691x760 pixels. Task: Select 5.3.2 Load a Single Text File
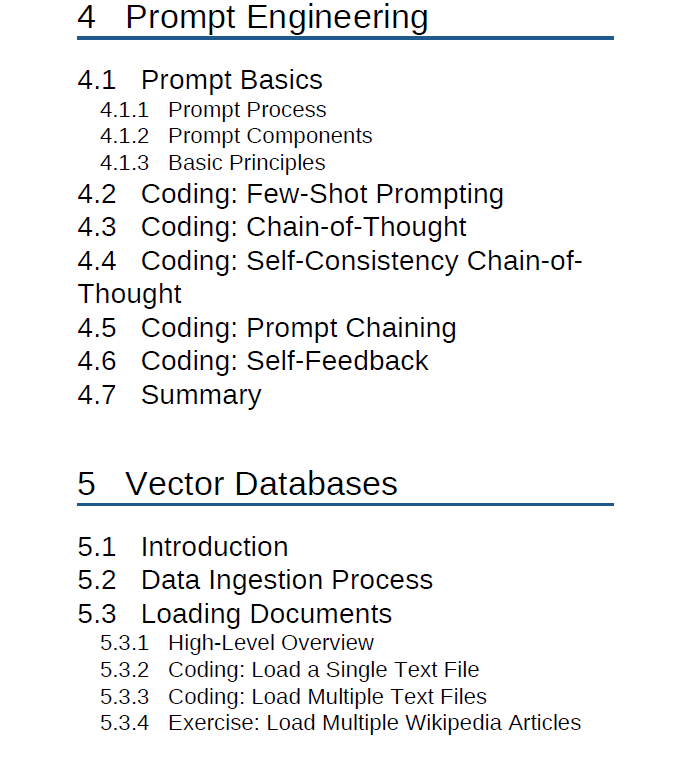290,670
